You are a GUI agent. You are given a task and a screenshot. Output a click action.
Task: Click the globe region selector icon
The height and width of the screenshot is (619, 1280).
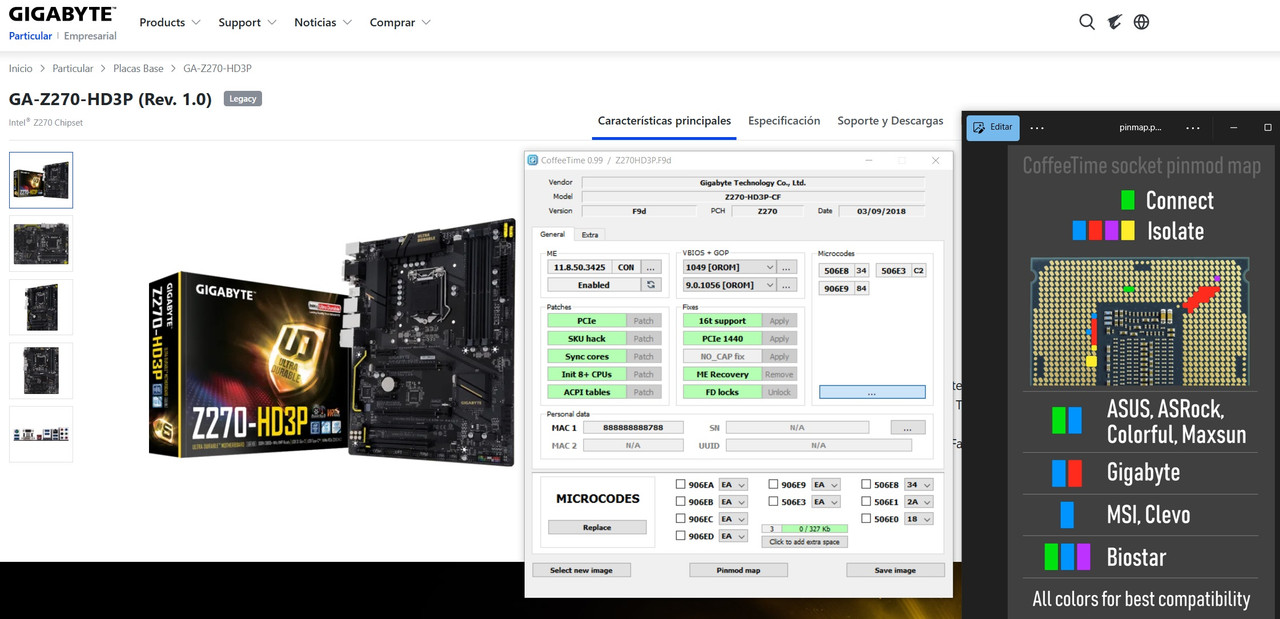coord(1141,22)
